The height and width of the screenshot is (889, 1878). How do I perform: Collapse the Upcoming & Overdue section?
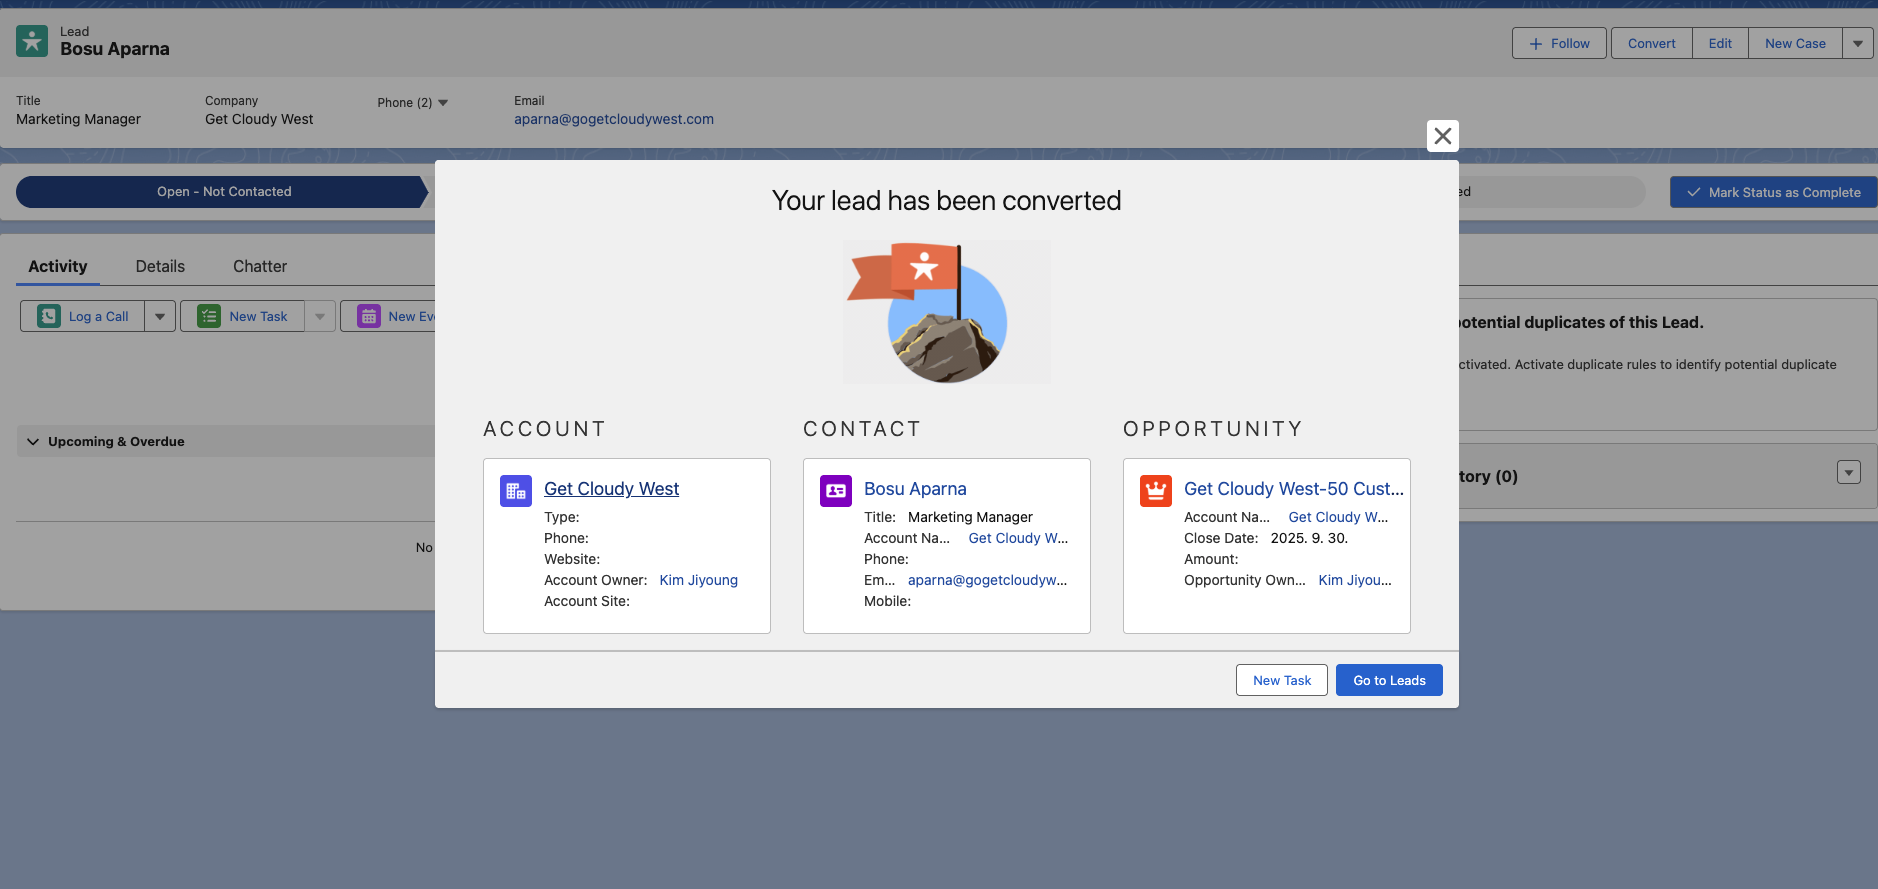[33, 441]
